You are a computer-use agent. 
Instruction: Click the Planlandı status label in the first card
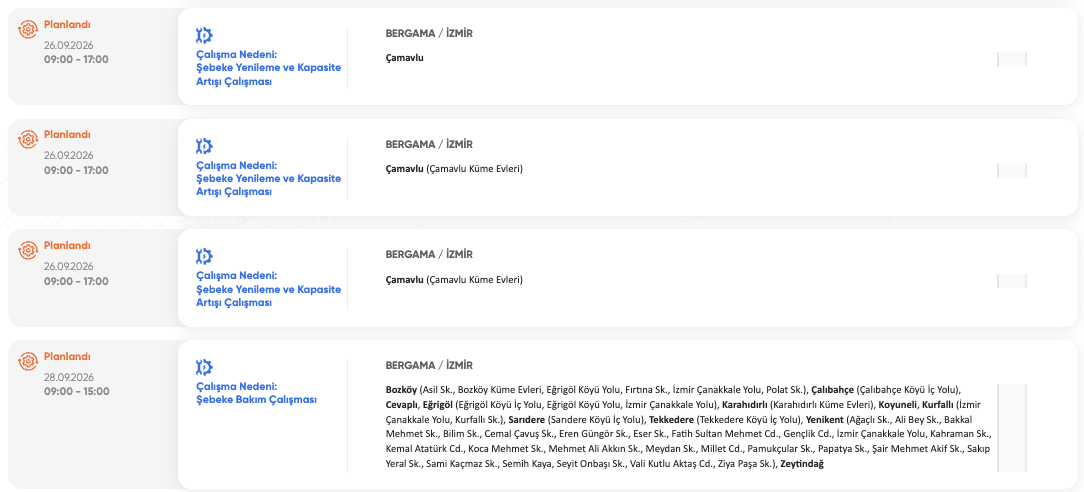pos(67,24)
